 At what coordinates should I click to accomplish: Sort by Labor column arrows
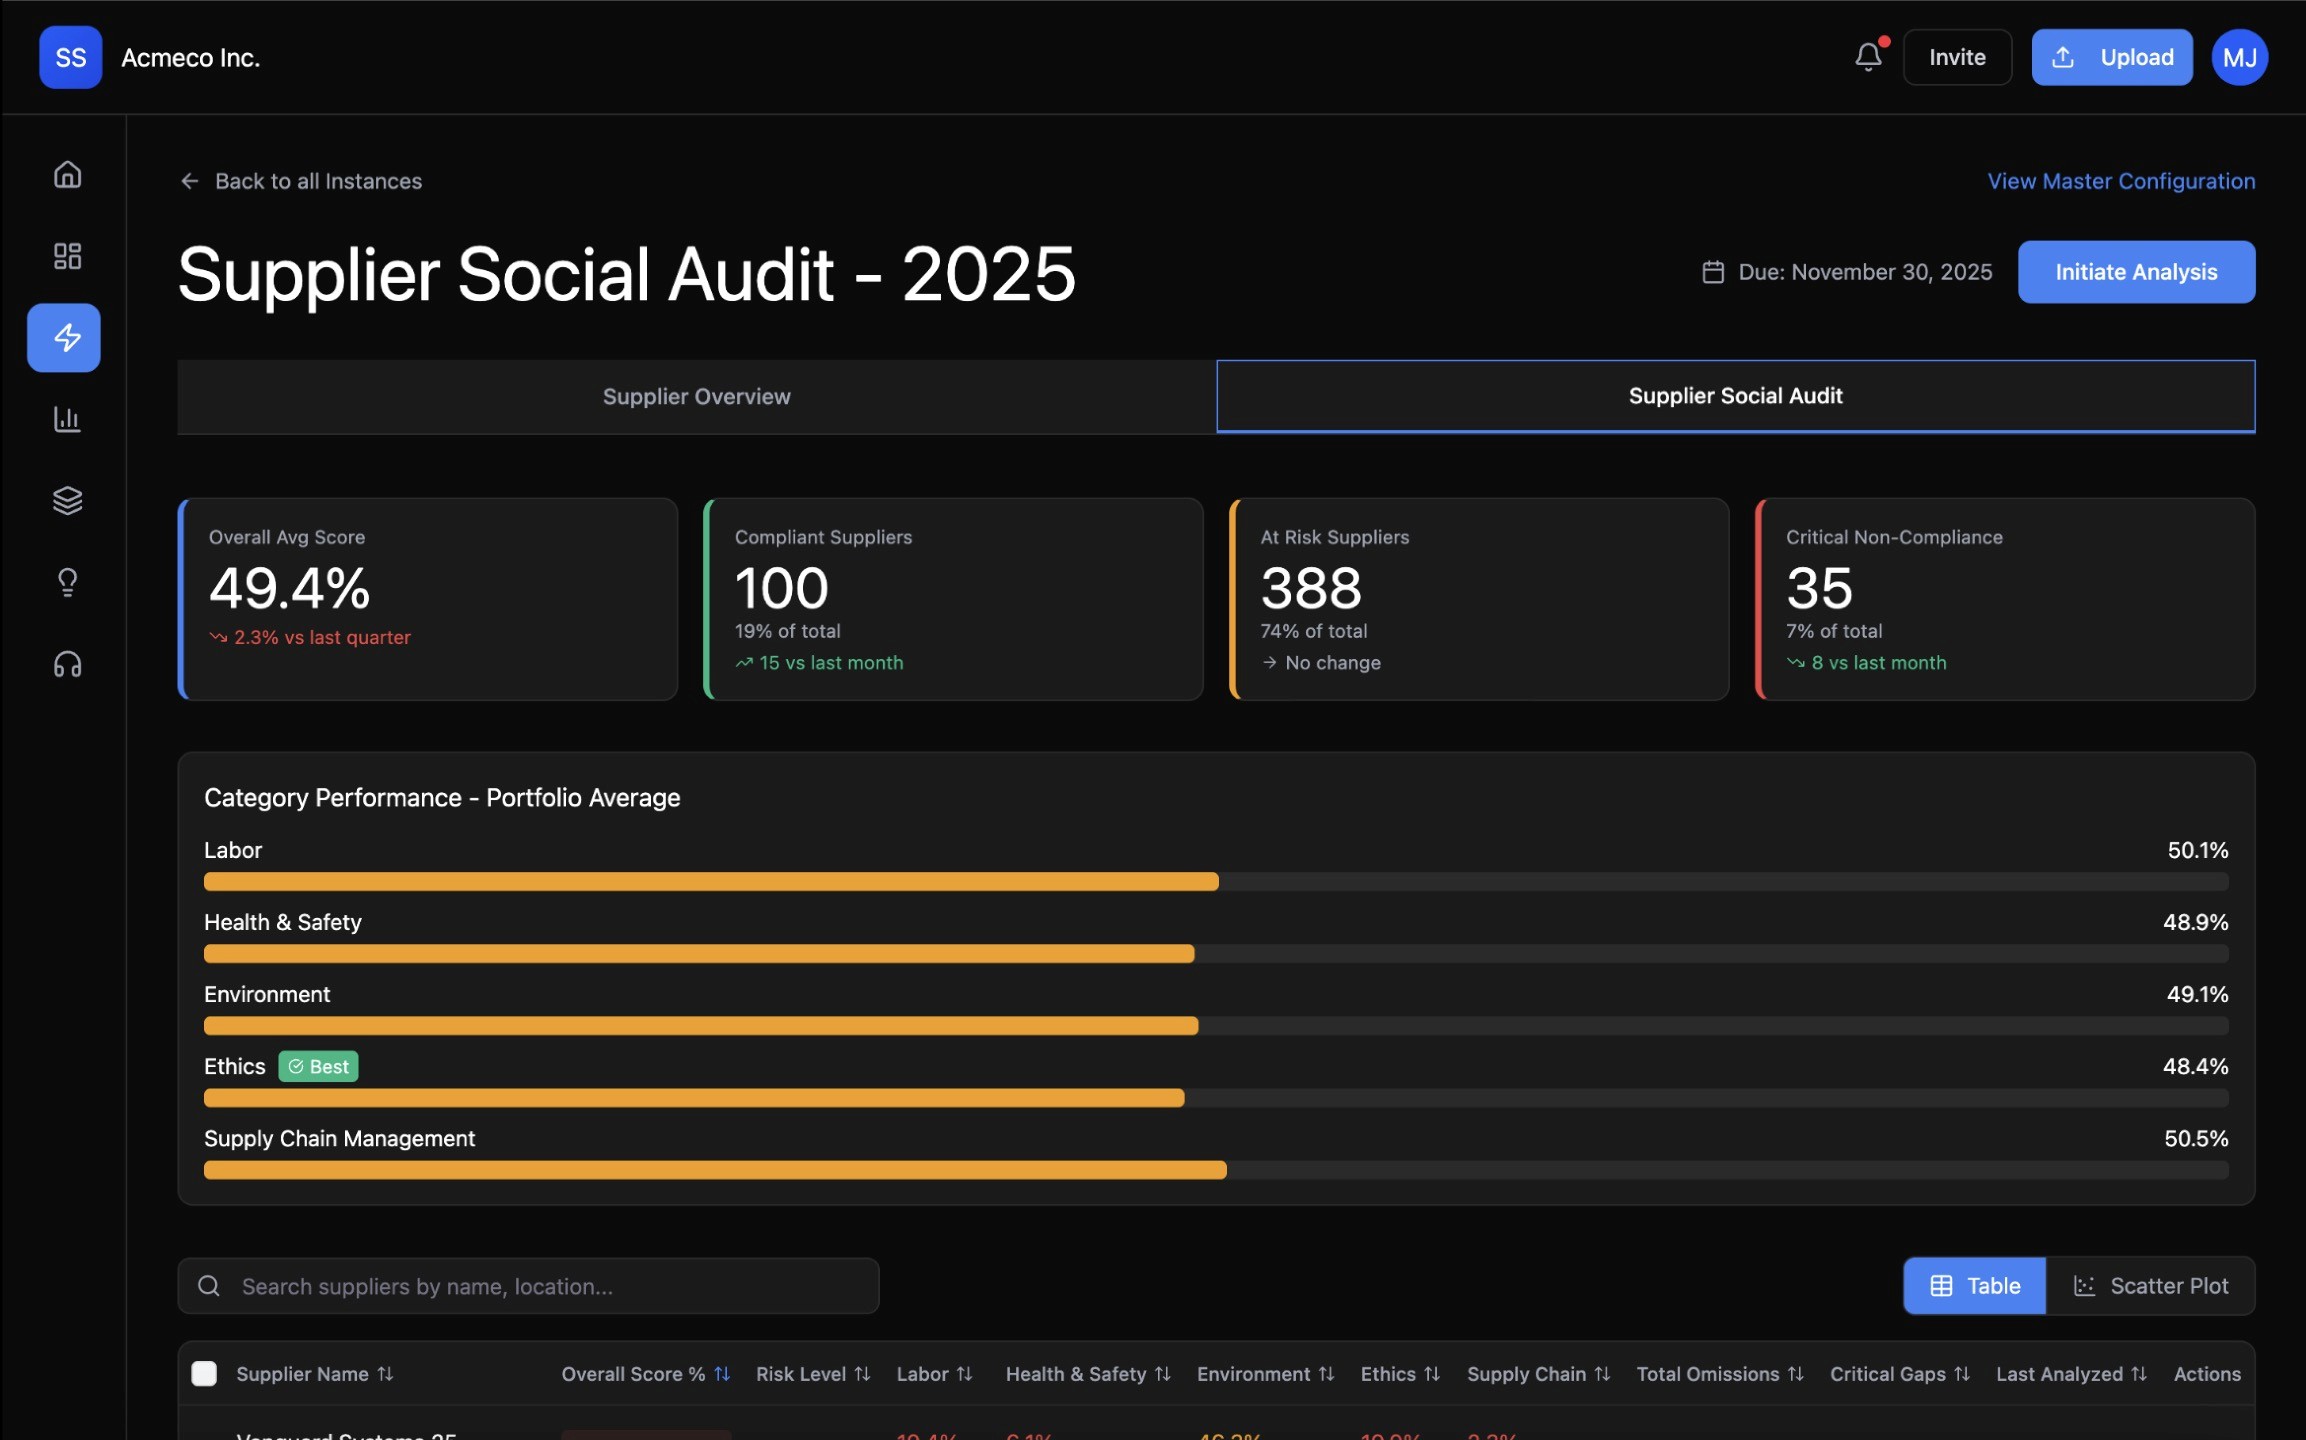click(964, 1374)
